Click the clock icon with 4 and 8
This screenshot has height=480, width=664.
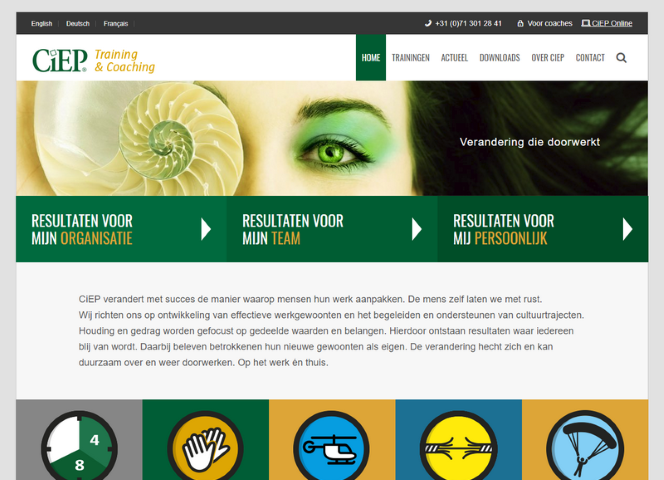pyautogui.click(x=79, y=445)
